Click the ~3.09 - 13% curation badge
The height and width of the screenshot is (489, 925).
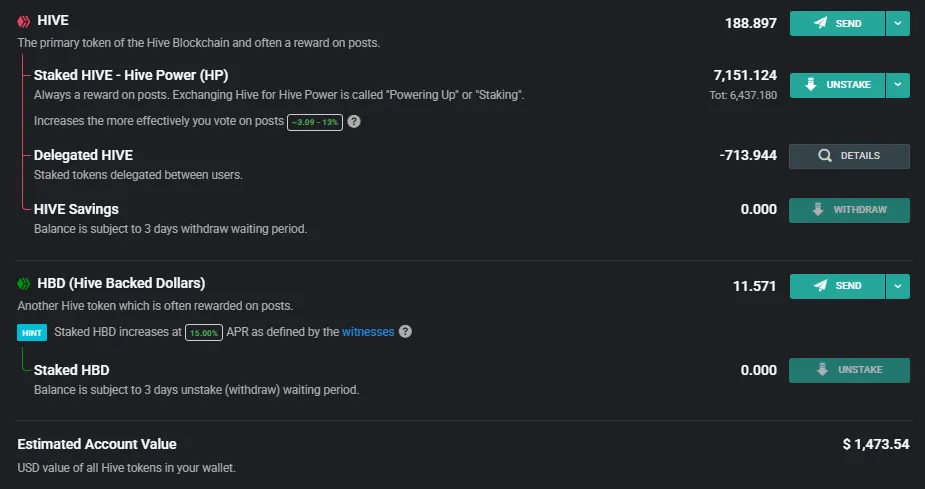tap(315, 122)
